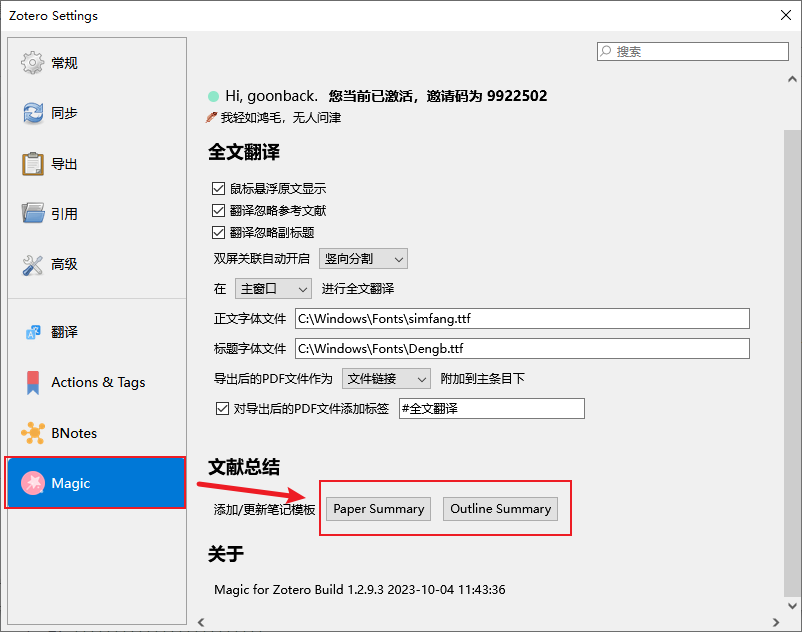Click the BNotes orange node icon

(x=33, y=433)
